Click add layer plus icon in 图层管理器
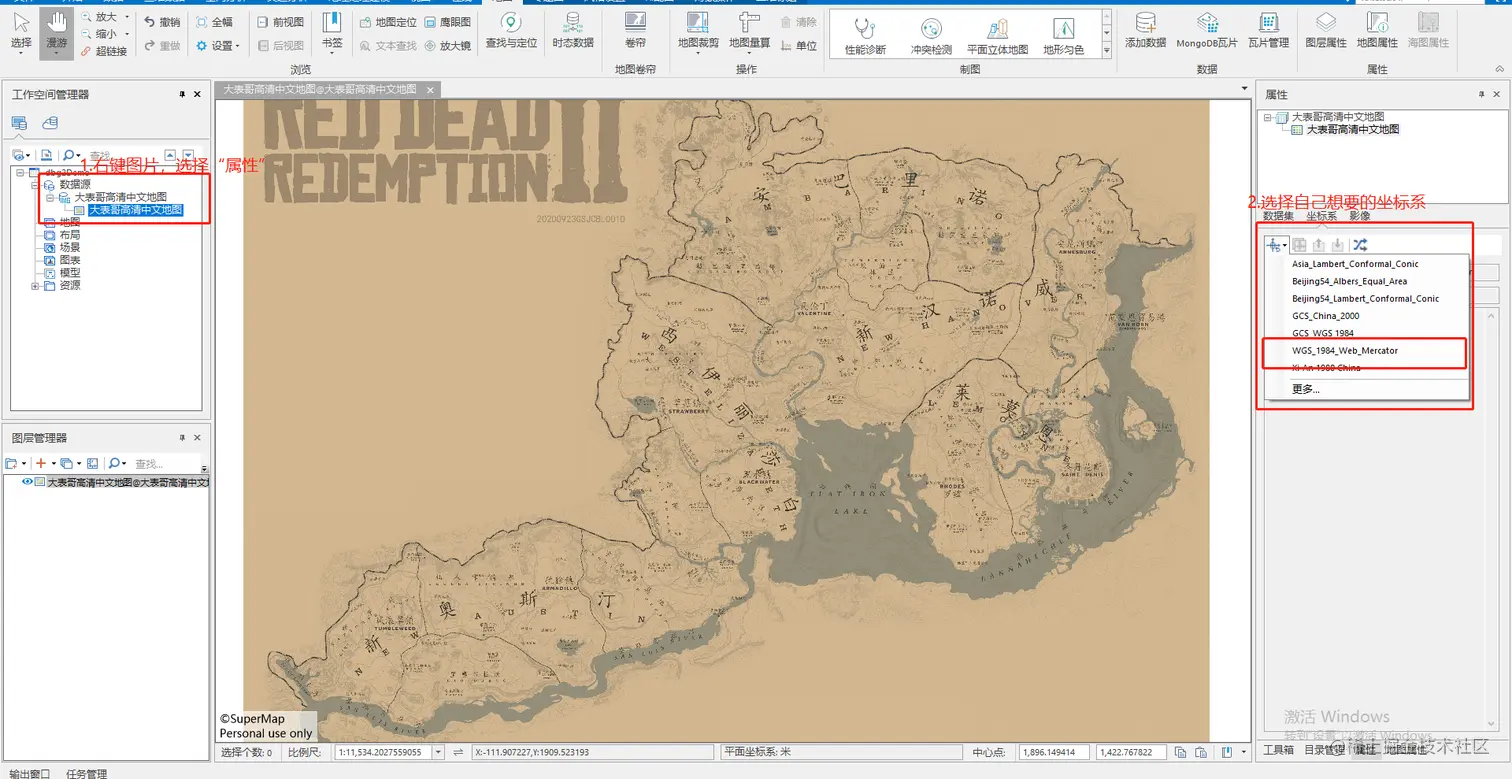Image resolution: width=1512 pixels, height=779 pixels. click(41, 464)
